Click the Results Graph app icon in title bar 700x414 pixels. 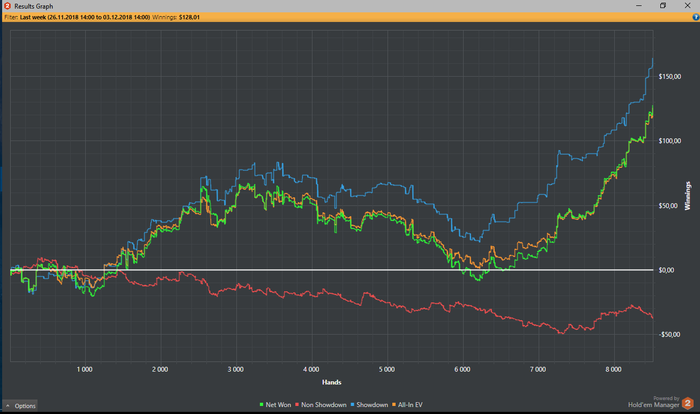[x=7, y=6]
